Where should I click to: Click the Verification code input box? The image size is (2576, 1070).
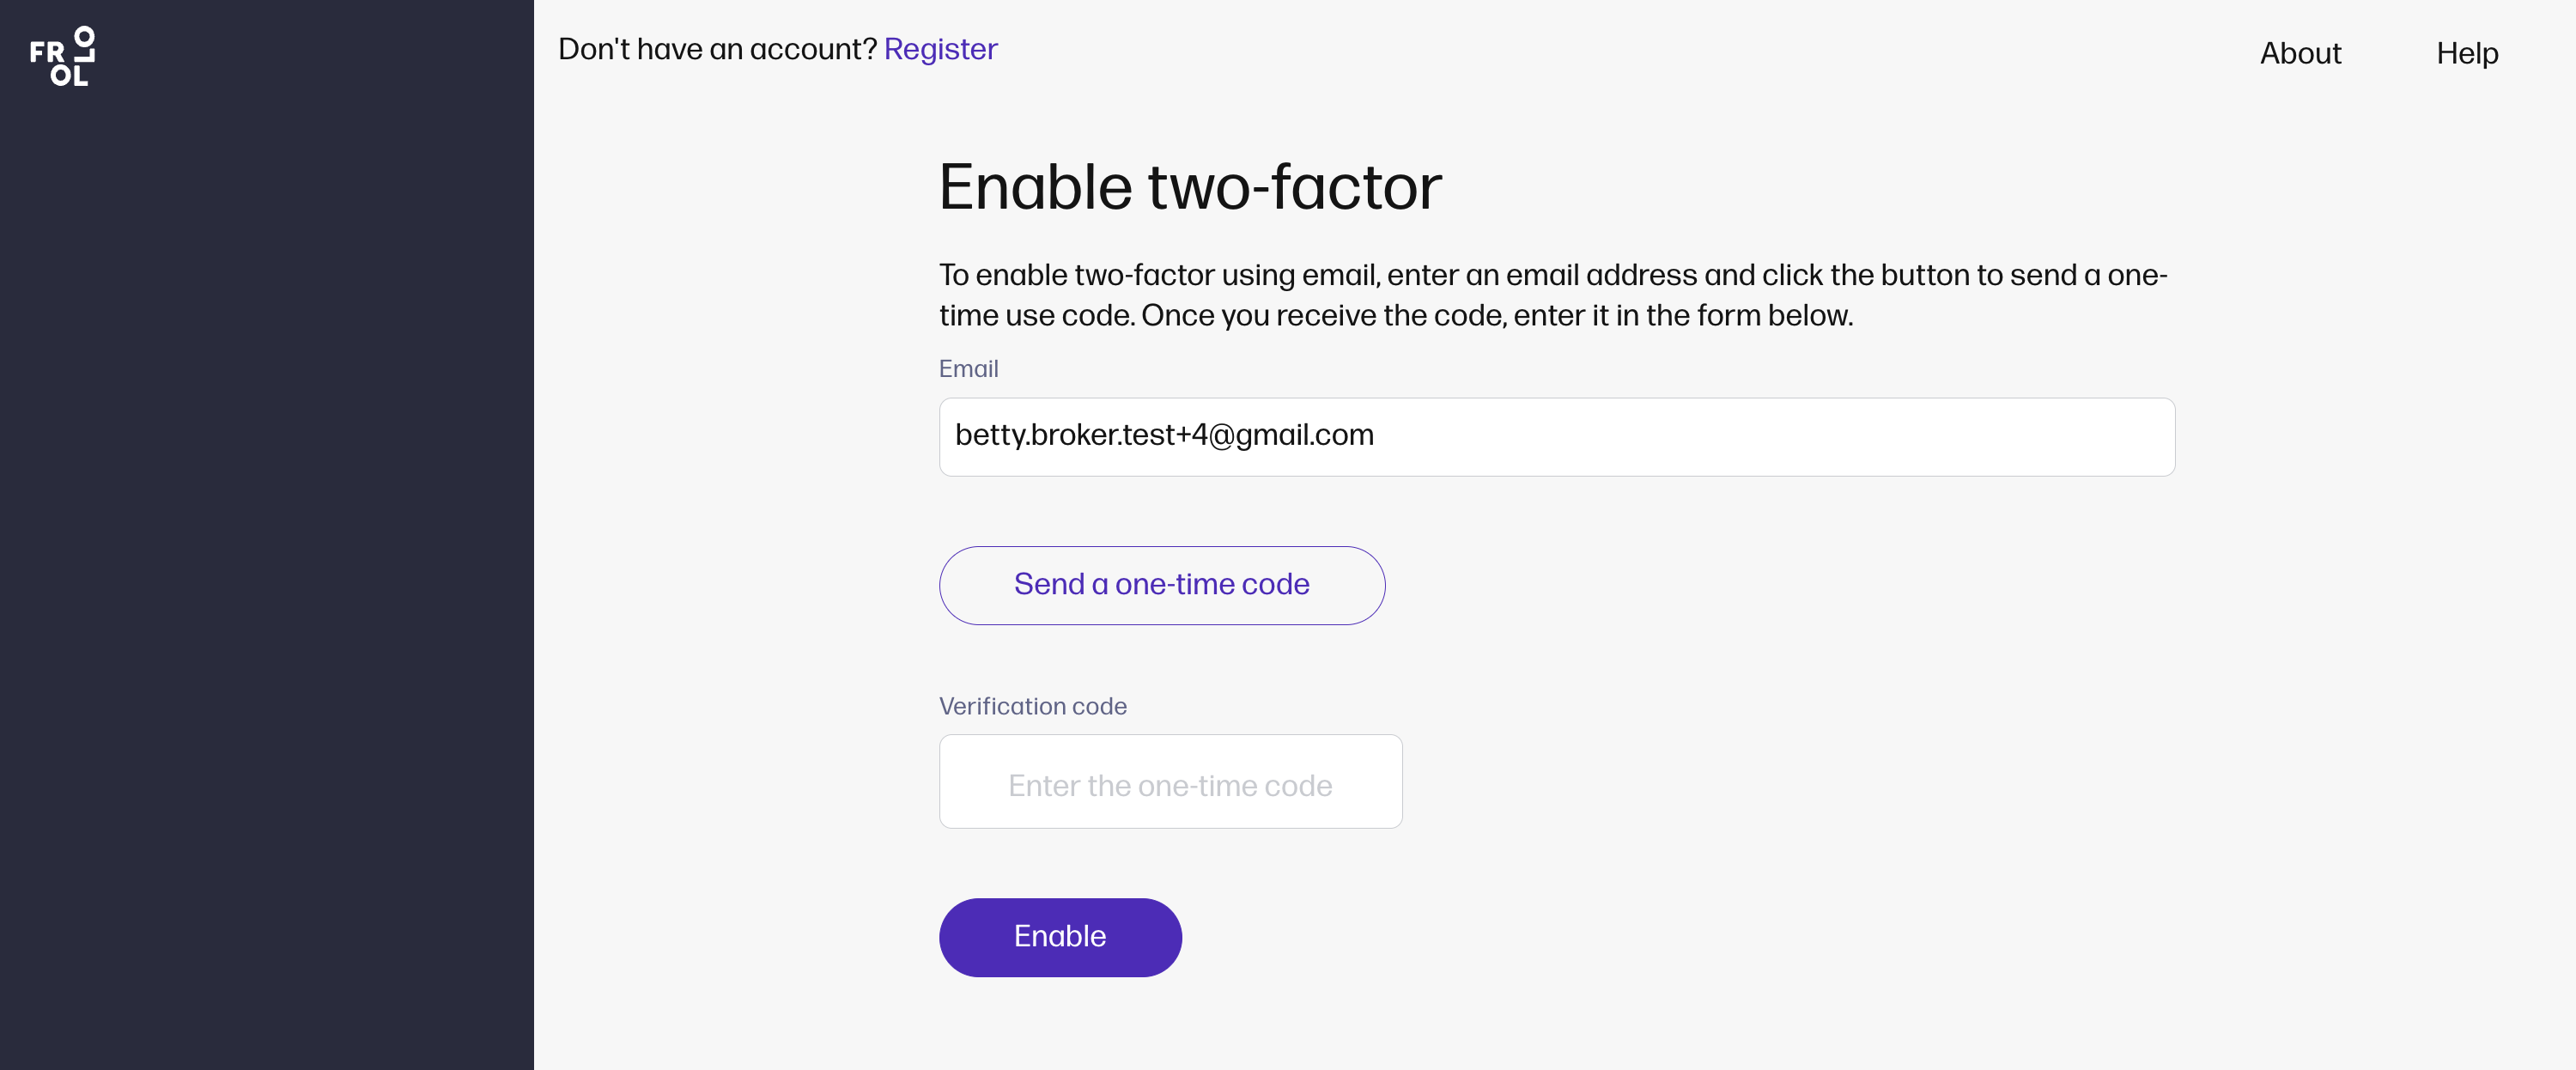pos(1170,782)
